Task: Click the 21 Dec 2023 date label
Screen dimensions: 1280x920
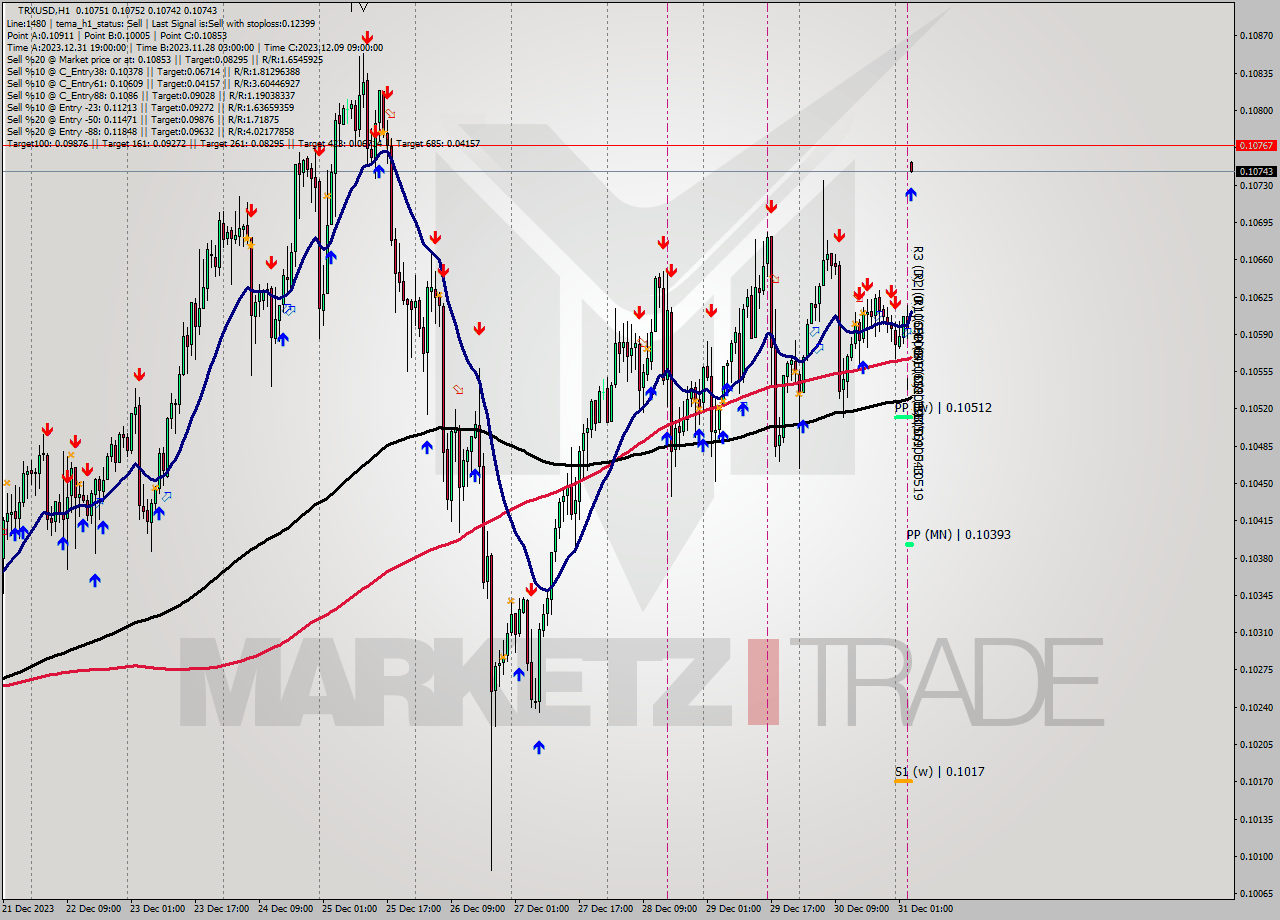Action: pos(28,909)
